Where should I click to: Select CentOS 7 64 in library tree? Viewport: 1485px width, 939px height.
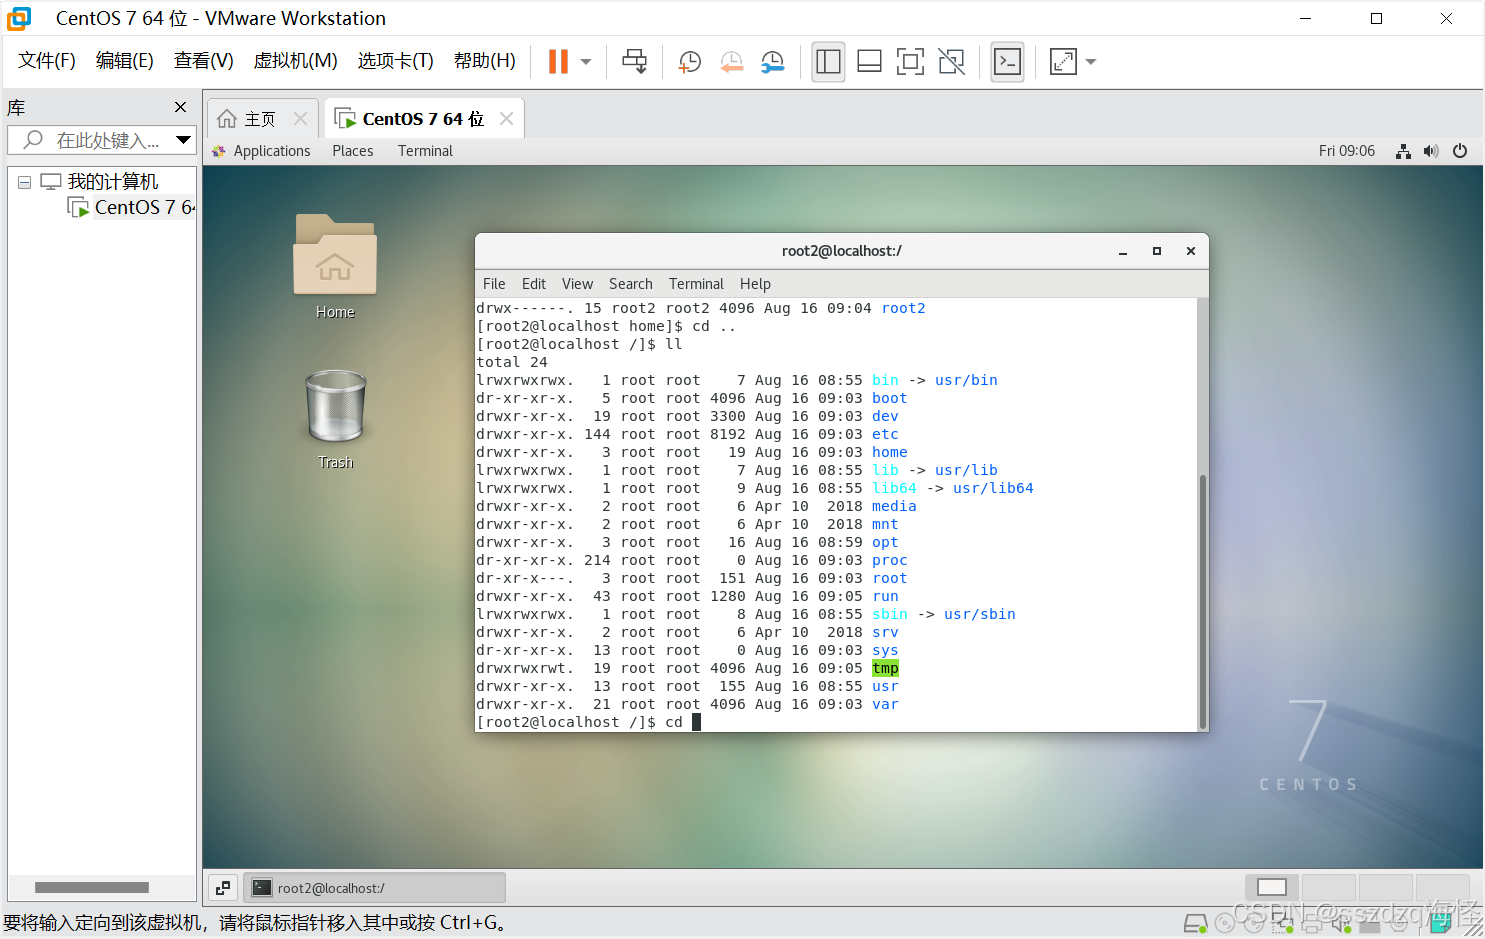[x=132, y=207]
